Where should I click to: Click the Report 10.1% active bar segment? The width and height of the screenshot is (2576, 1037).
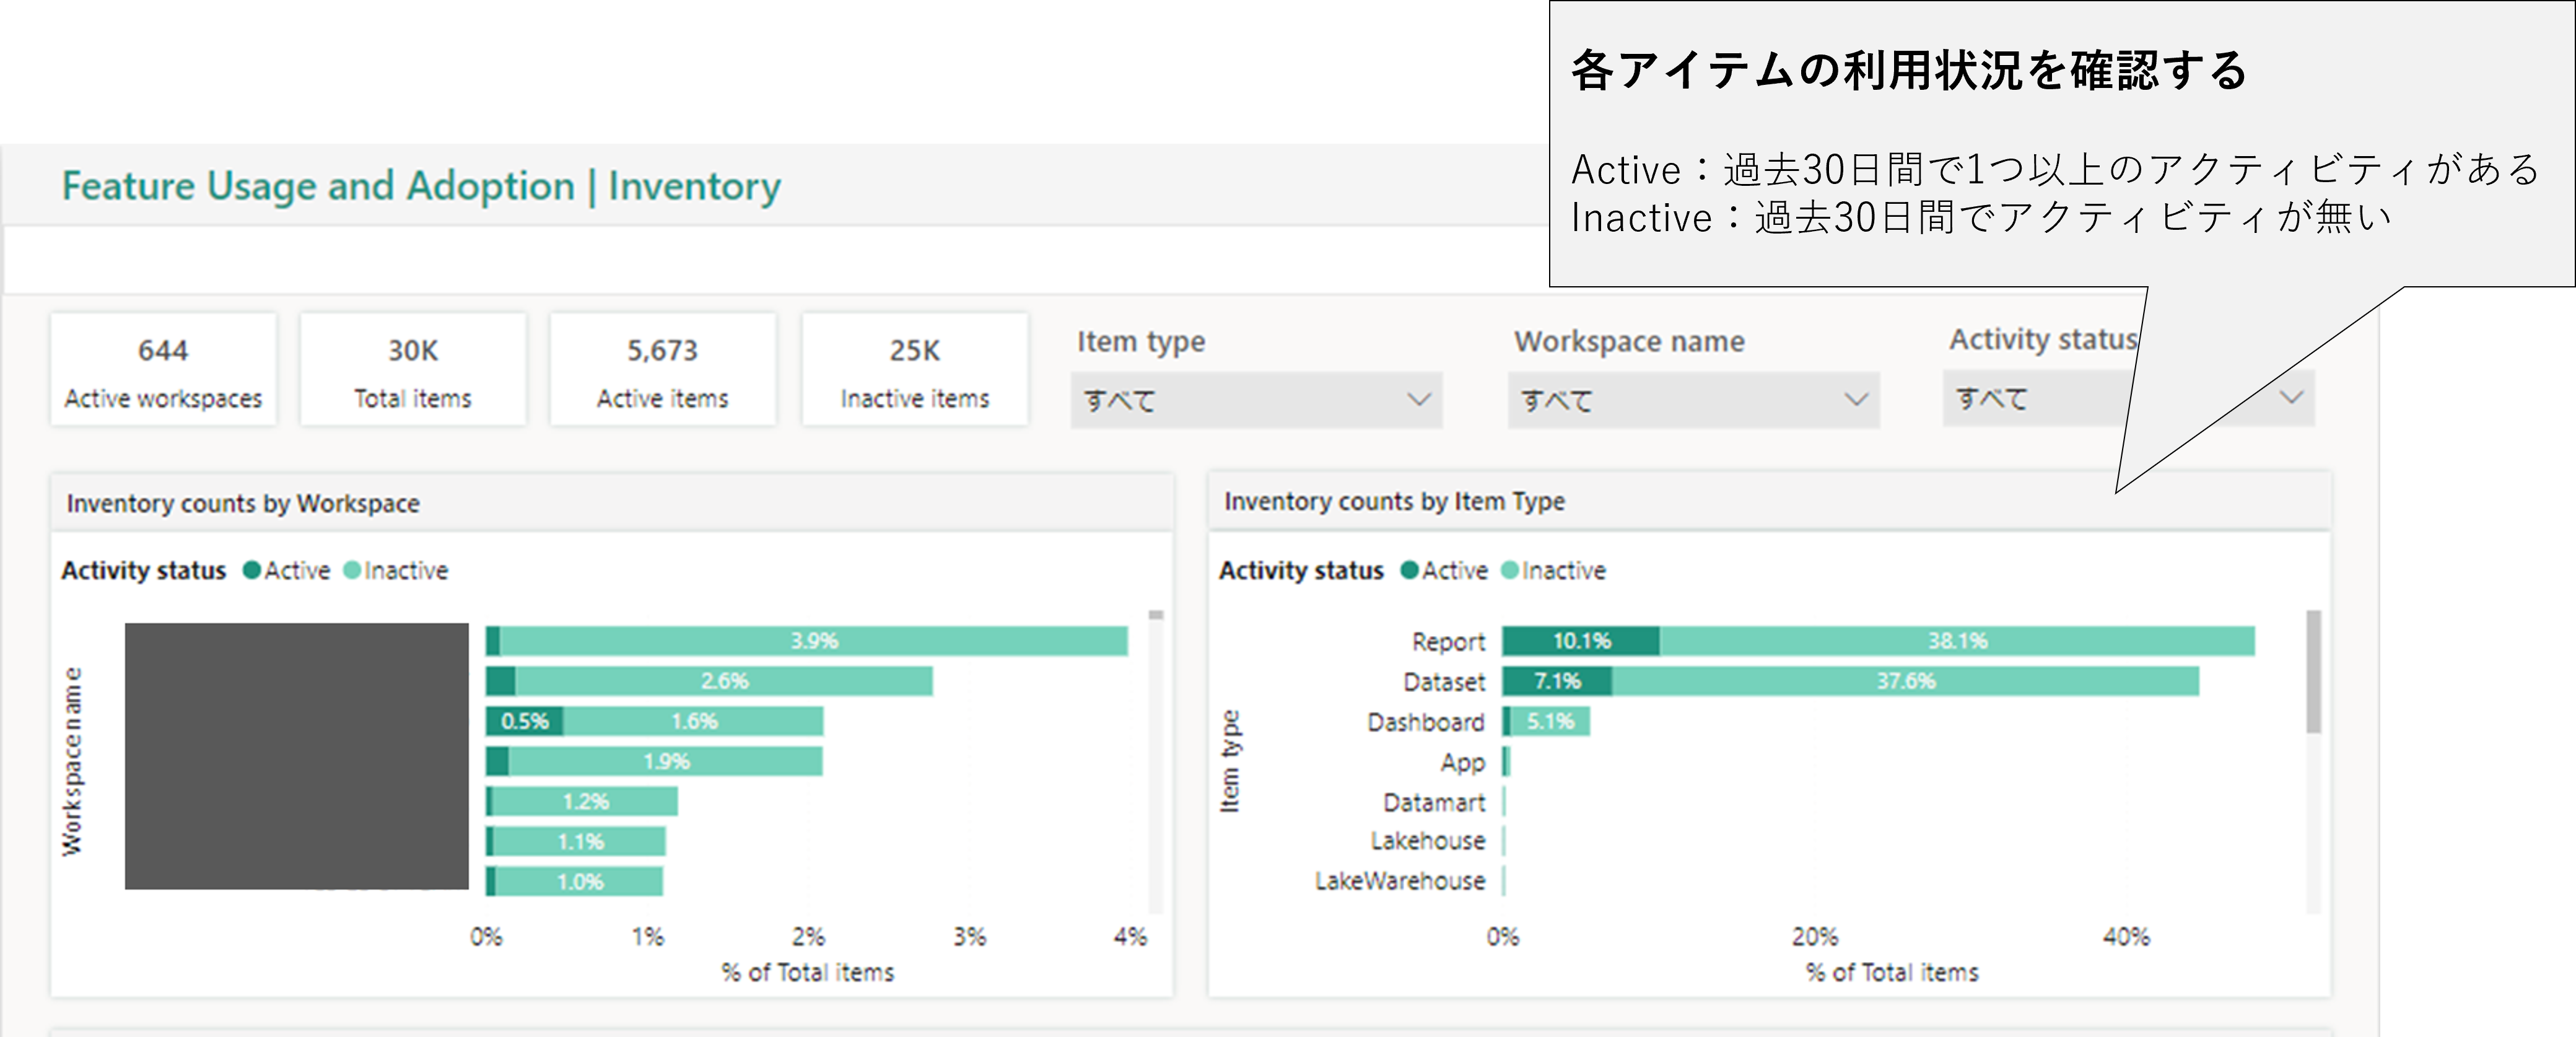click(x=1580, y=641)
